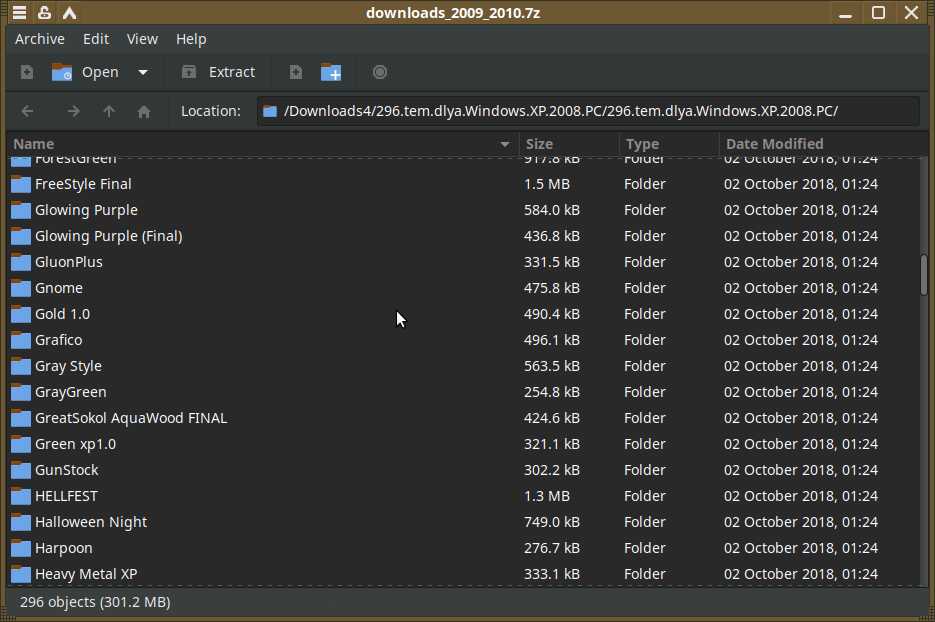Image resolution: width=935 pixels, height=622 pixels.
Task: Click the title bar shade arrow icon
Action: 70,13
